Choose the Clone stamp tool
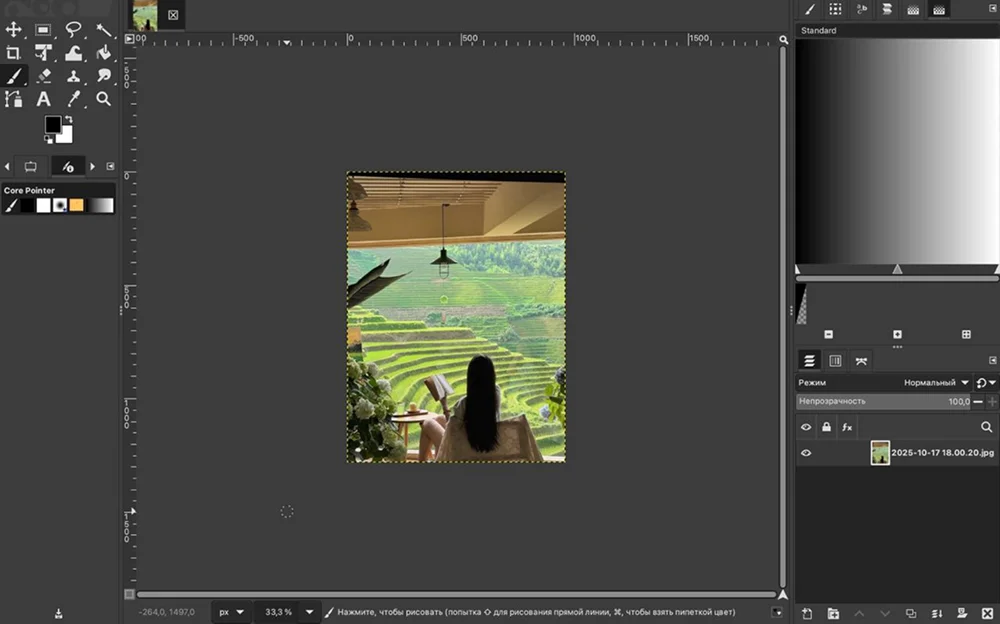This screenshot has height=624, width=1000. 74,76
